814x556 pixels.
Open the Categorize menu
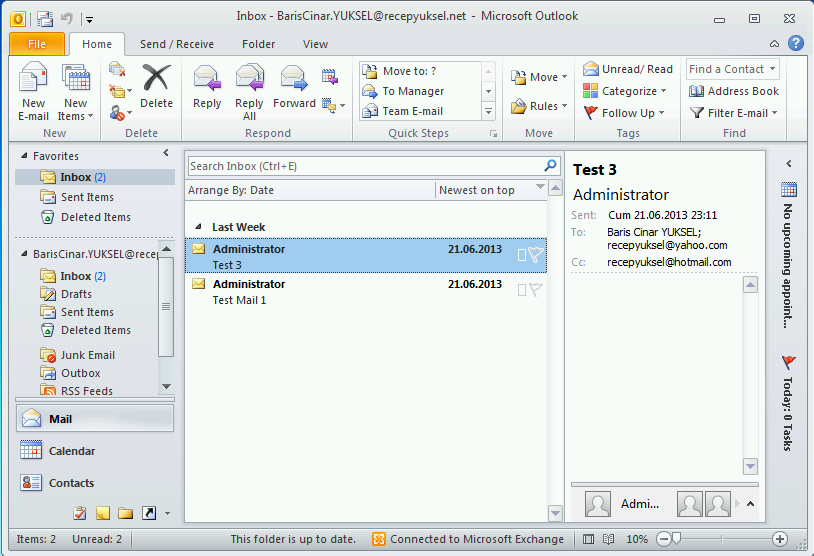[625, 91]
